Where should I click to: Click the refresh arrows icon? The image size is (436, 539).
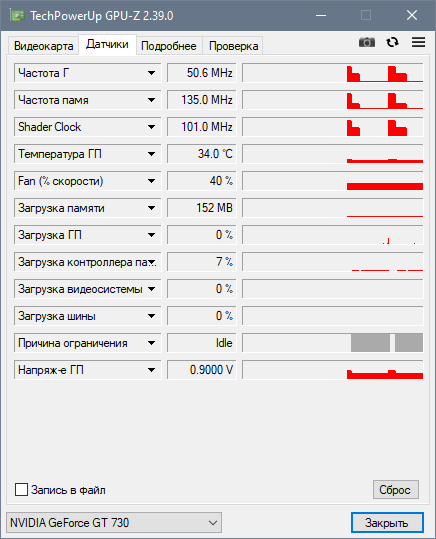(x=392, y=42)
